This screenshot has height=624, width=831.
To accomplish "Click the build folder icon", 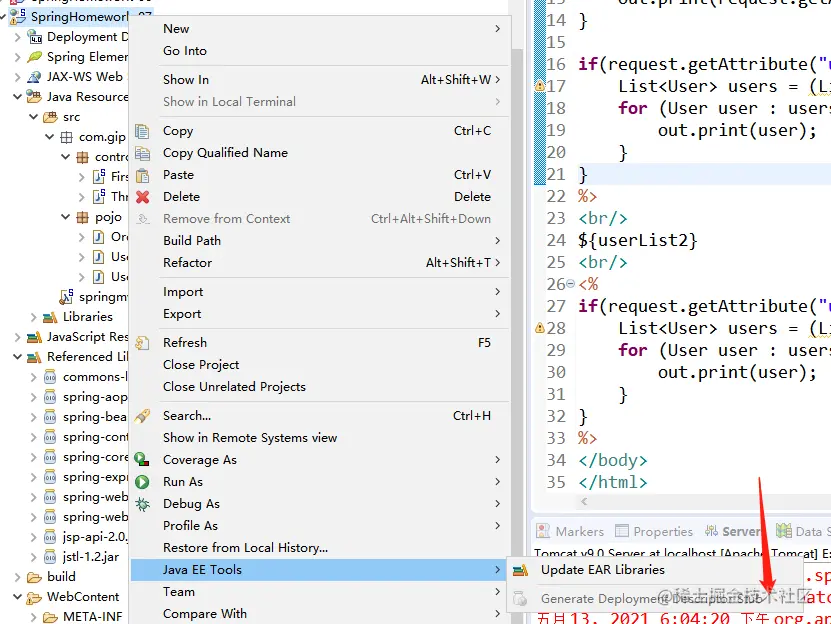I will pos(34,577).
